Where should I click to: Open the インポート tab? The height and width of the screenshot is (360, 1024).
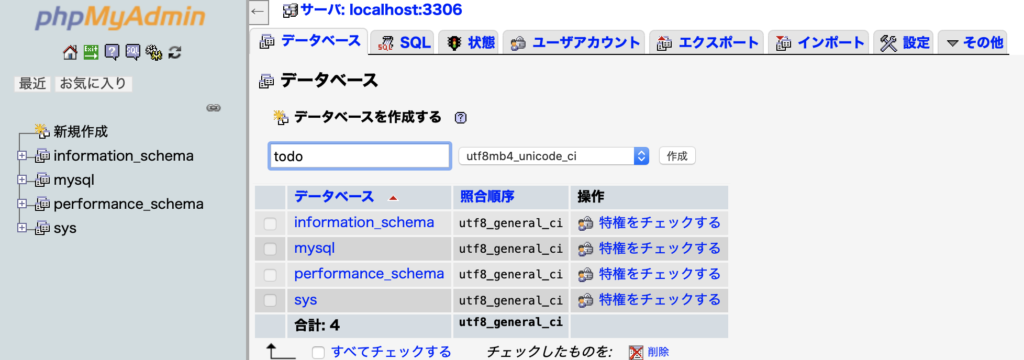pyautogui.click(x=819, y=43)
